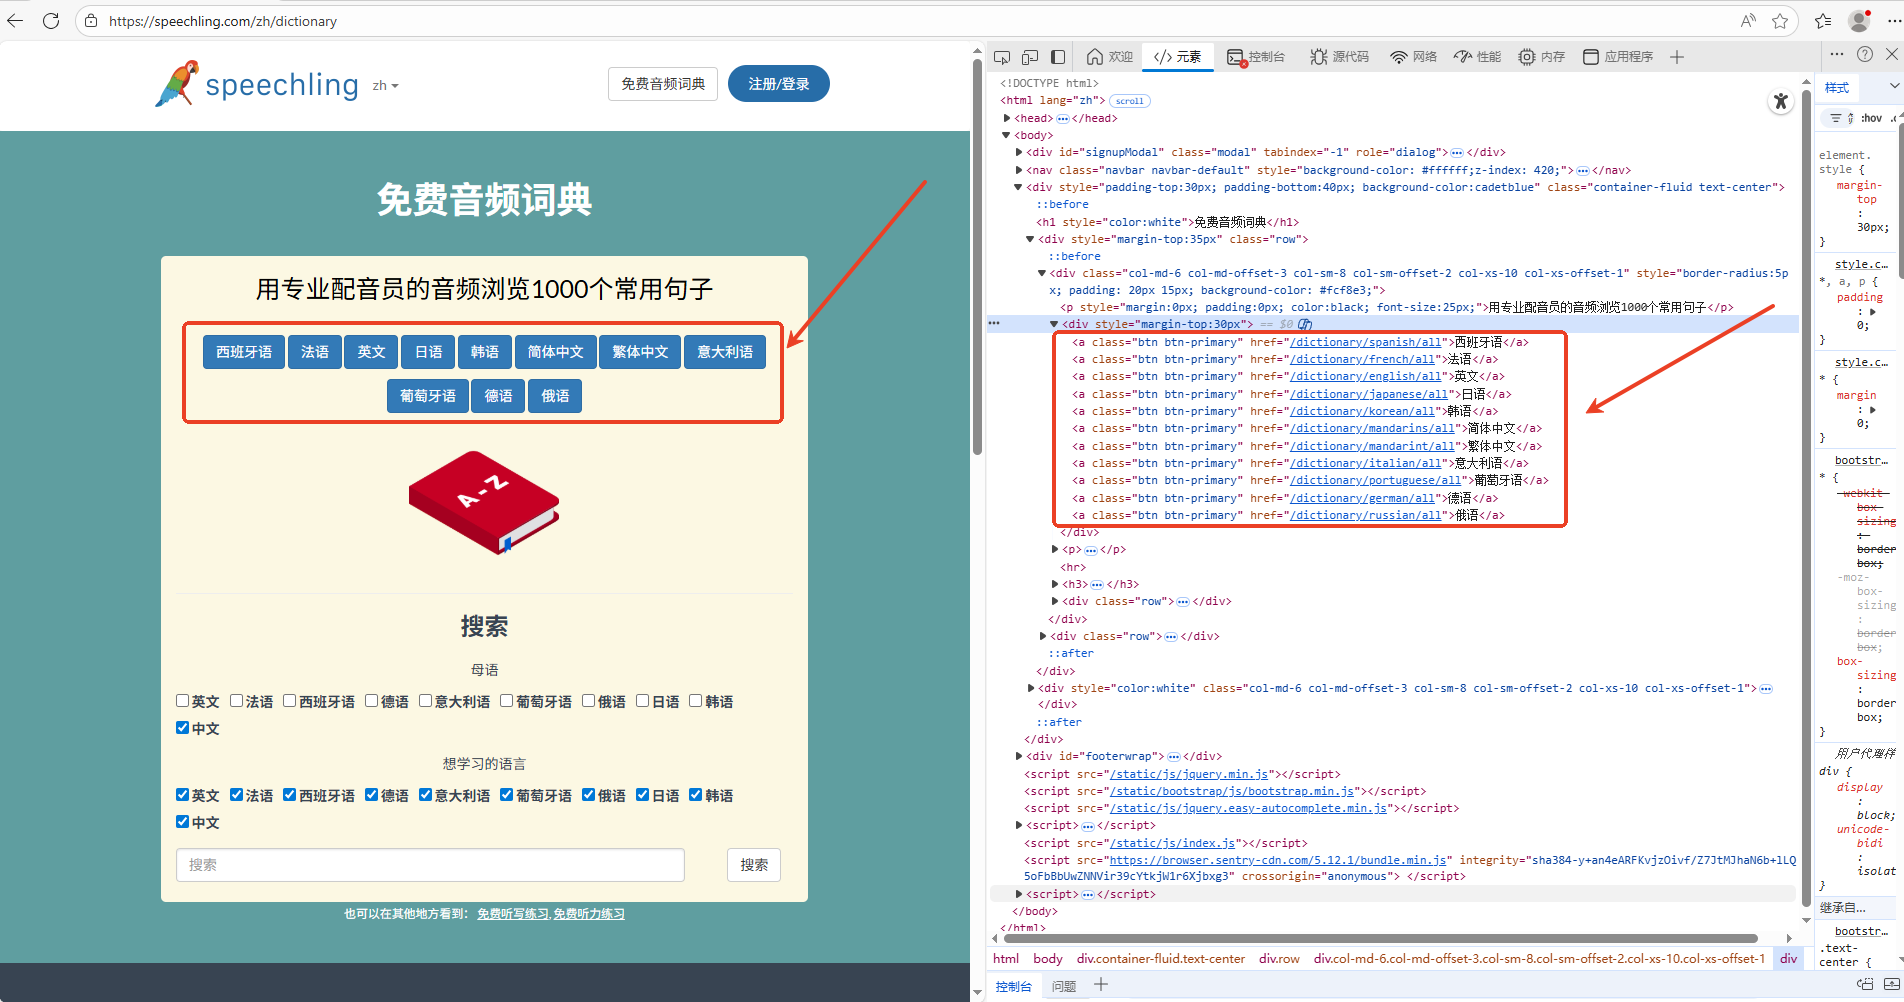Open the 问题 drawer tab

coord(1064,986)
